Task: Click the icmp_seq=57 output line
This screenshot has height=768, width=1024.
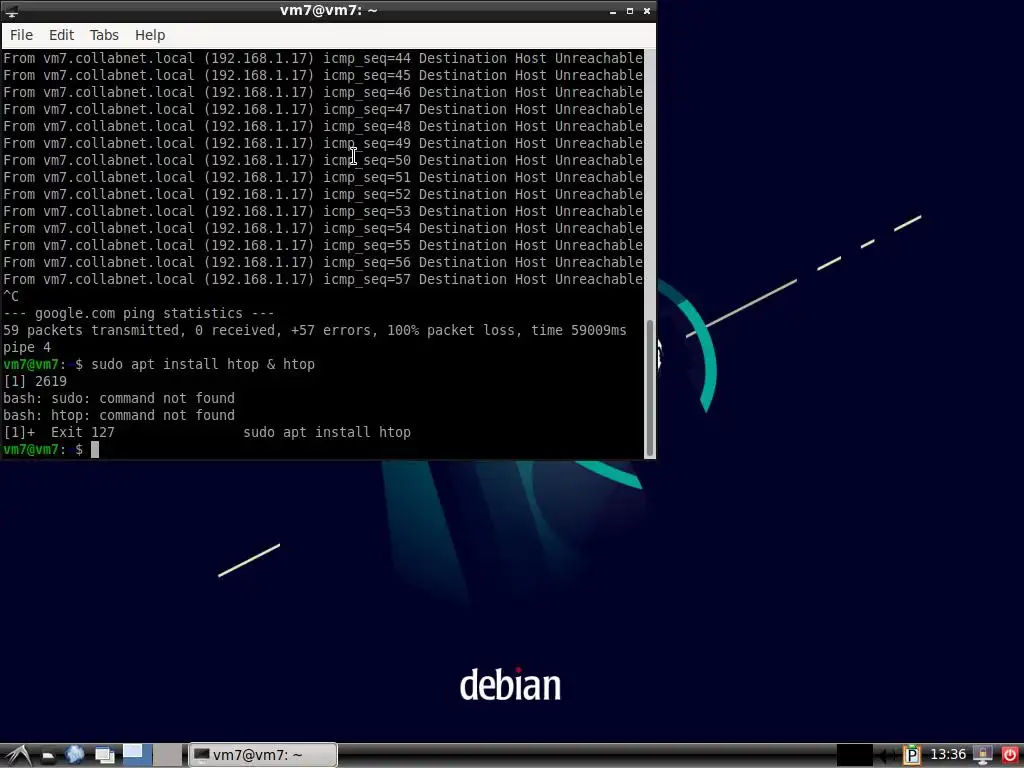Action: pyautogui.click(x=323, y=279)
